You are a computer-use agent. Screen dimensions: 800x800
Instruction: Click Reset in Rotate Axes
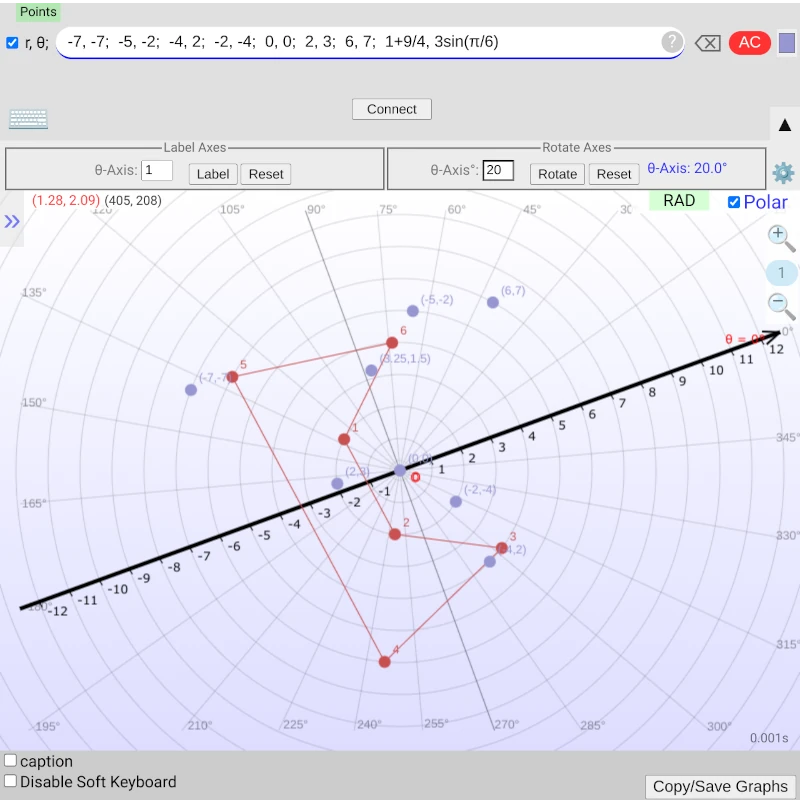(x=614, y=174)
